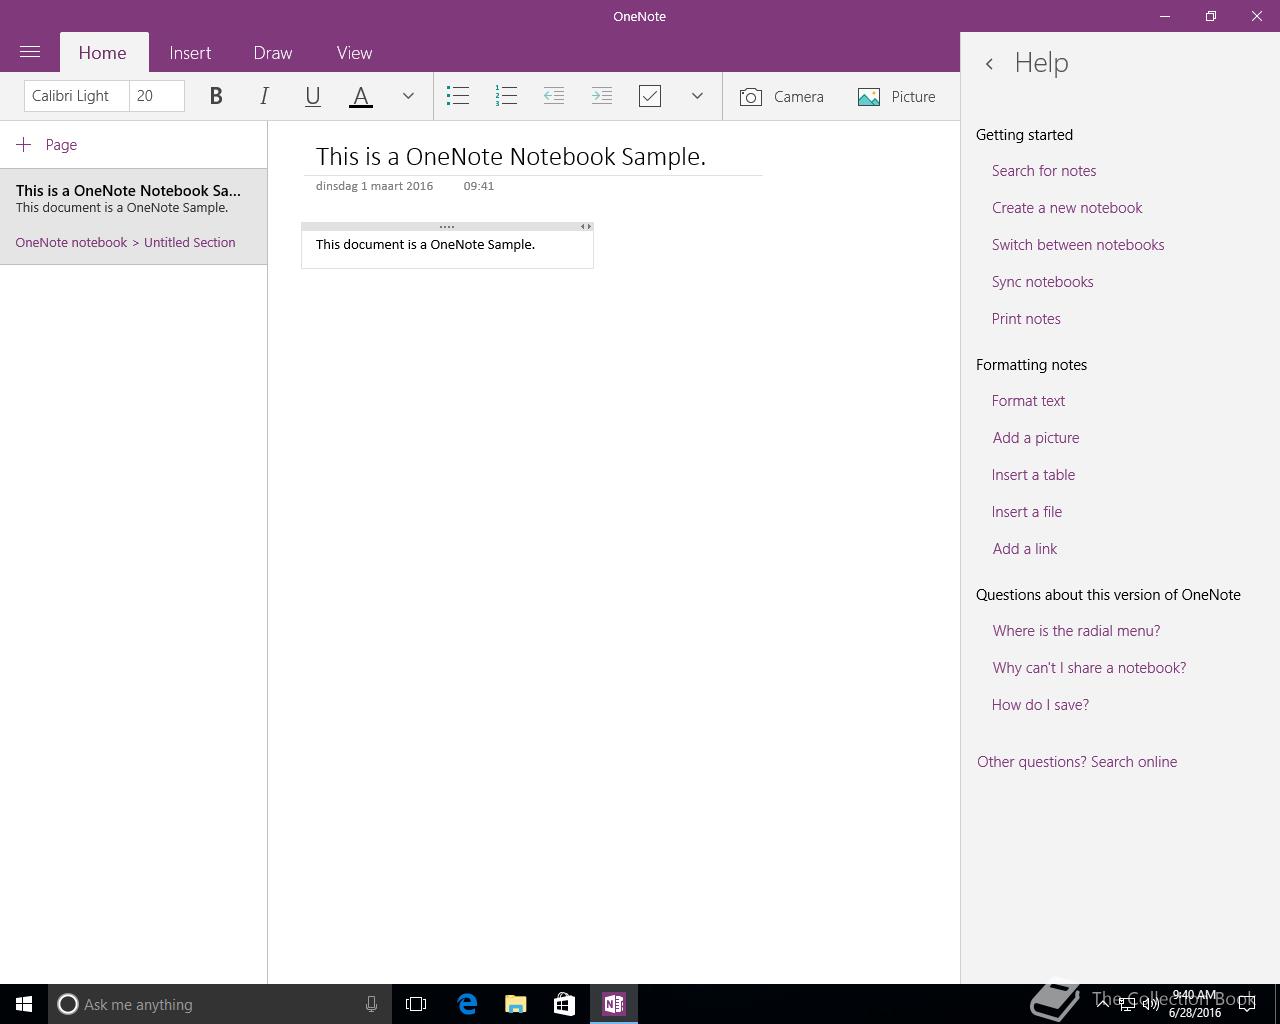Image resolution: width=1280 pixels, height=1024 pixels.
Task: Open the Create a new notebook topic
Action: (x=1067, y=208)
